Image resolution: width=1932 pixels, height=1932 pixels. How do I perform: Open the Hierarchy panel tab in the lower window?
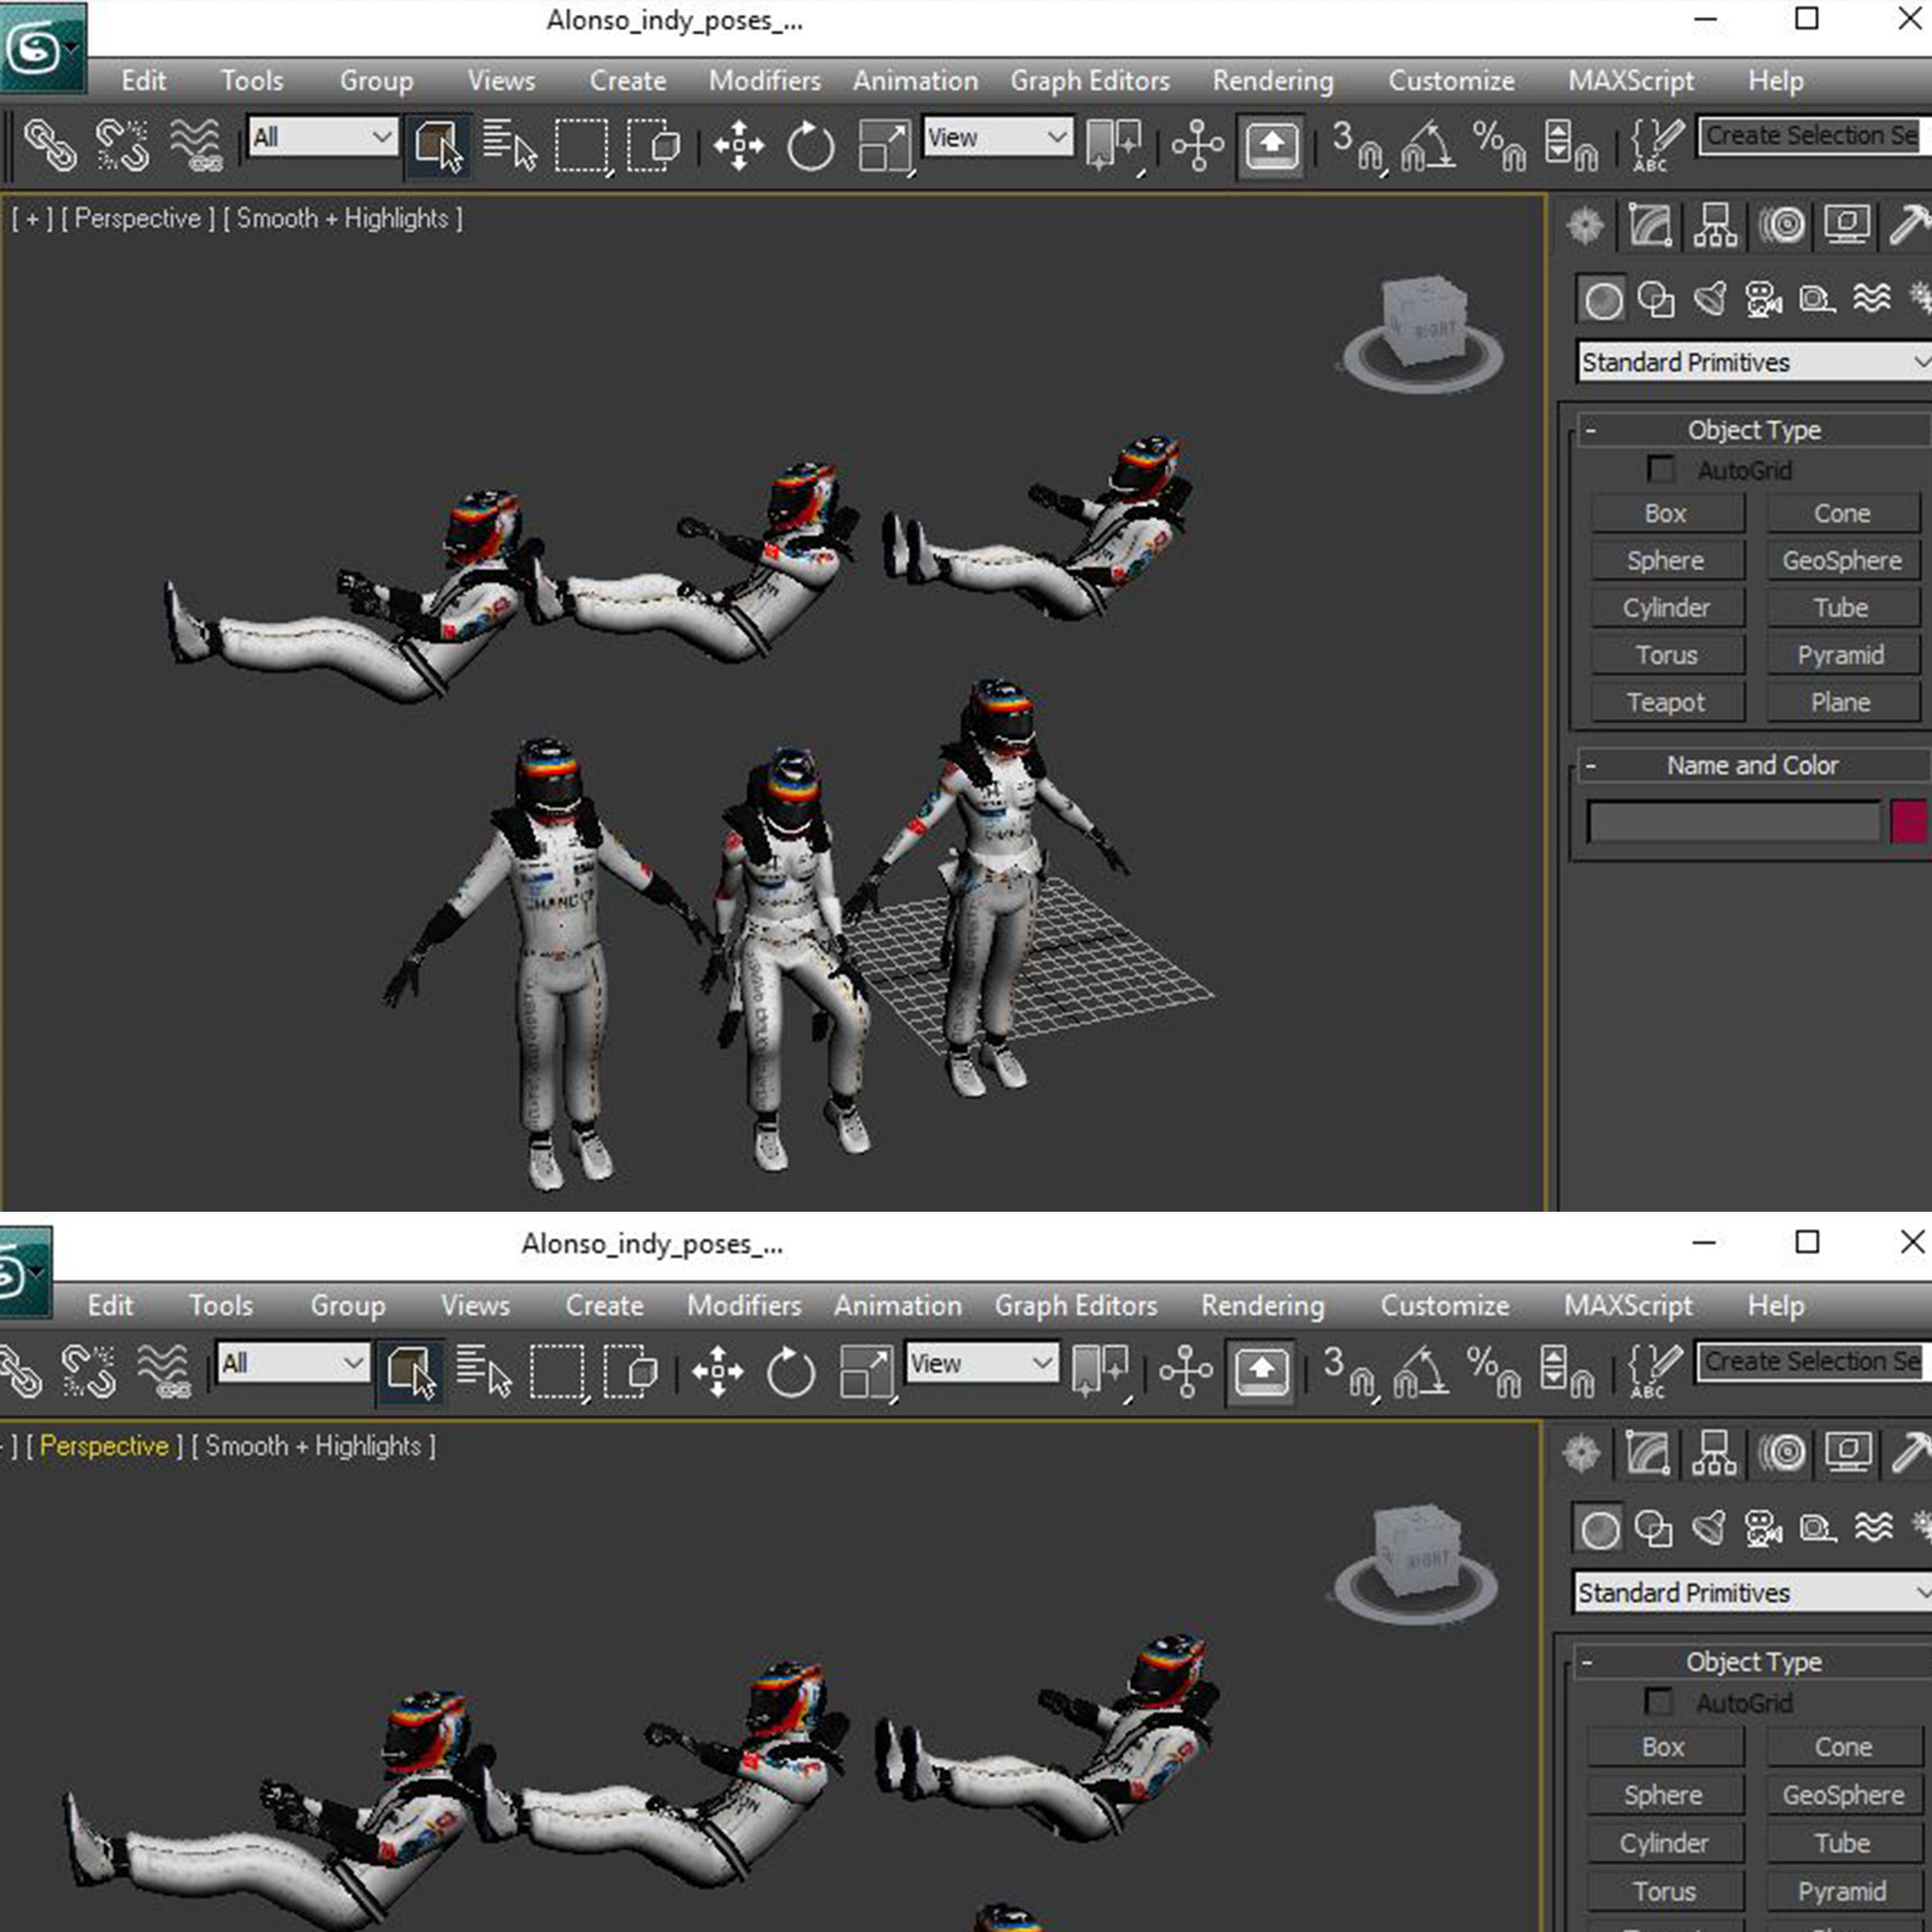pos(1714,1453)
